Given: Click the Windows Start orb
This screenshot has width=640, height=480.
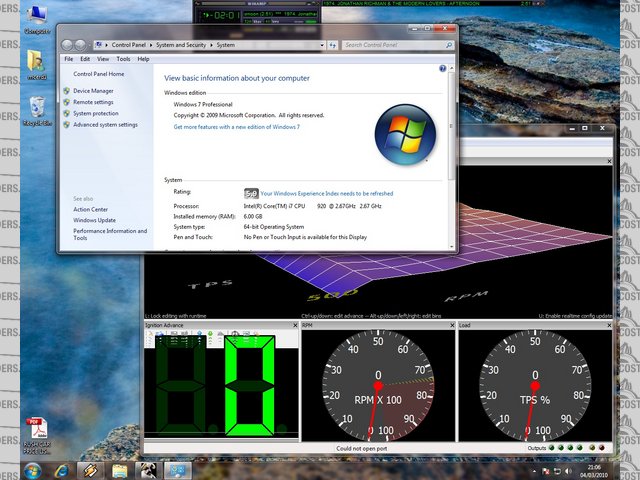Looking at the screenshot, I should pos(33,471).
